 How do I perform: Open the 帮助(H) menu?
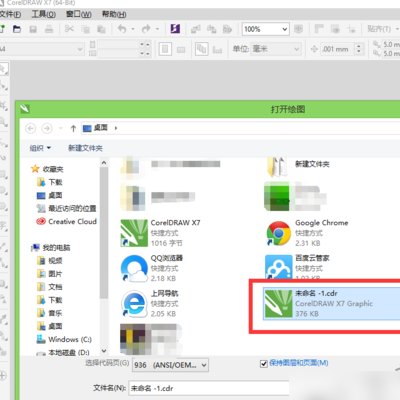pos(114,14)
